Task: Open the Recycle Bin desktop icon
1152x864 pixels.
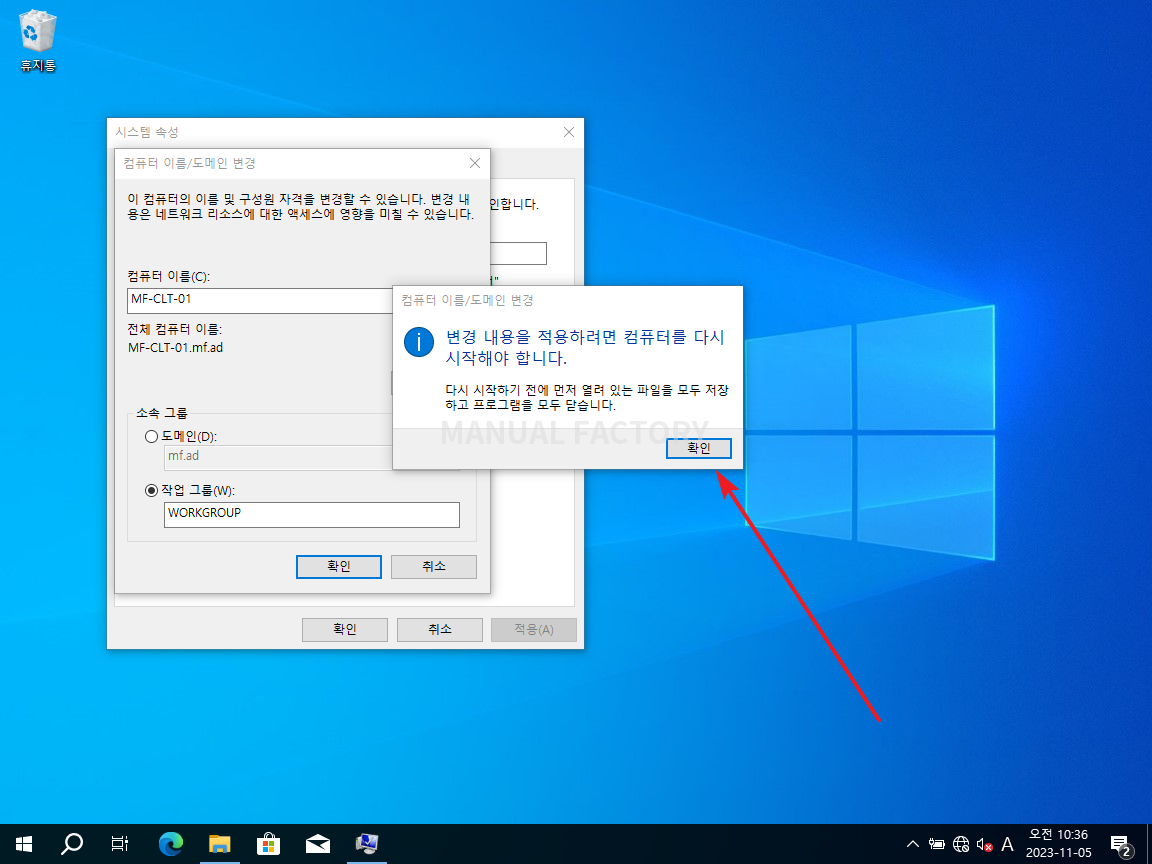Action: 37,41
